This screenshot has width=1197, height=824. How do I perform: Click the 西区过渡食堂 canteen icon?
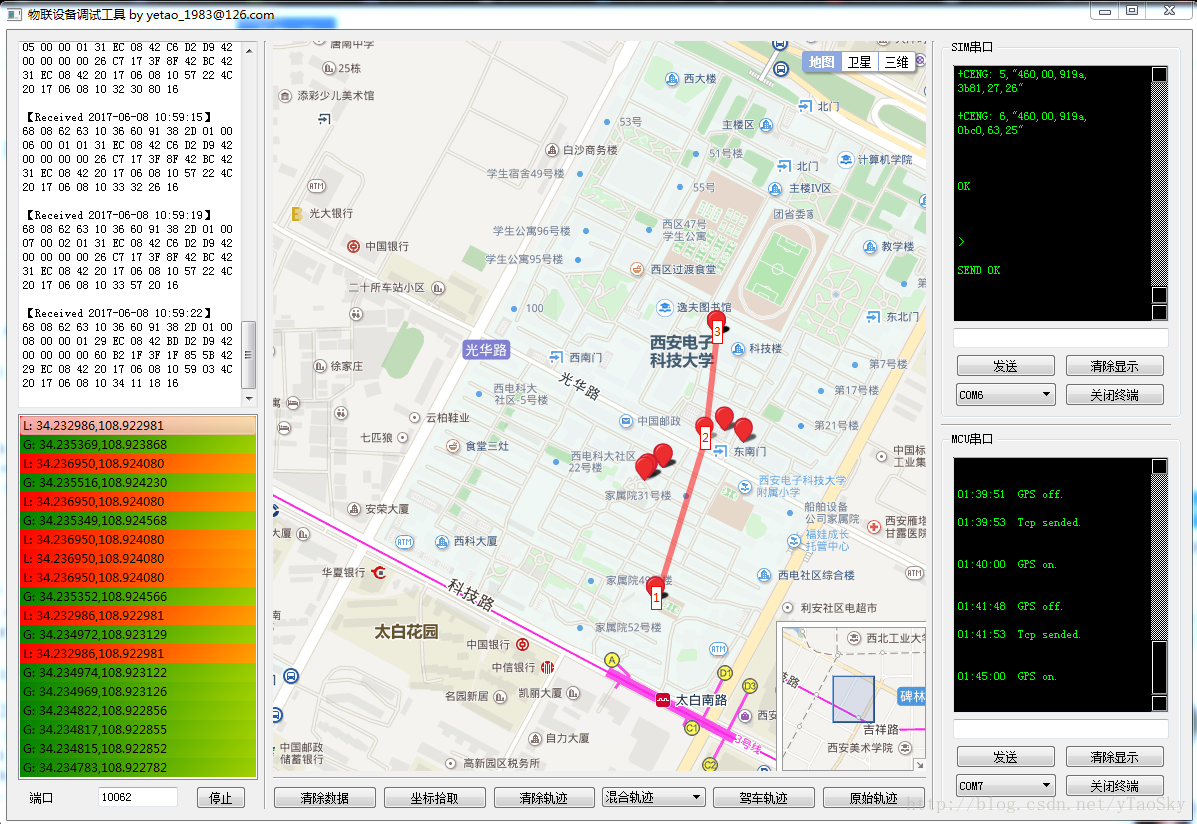pos(637,269)
